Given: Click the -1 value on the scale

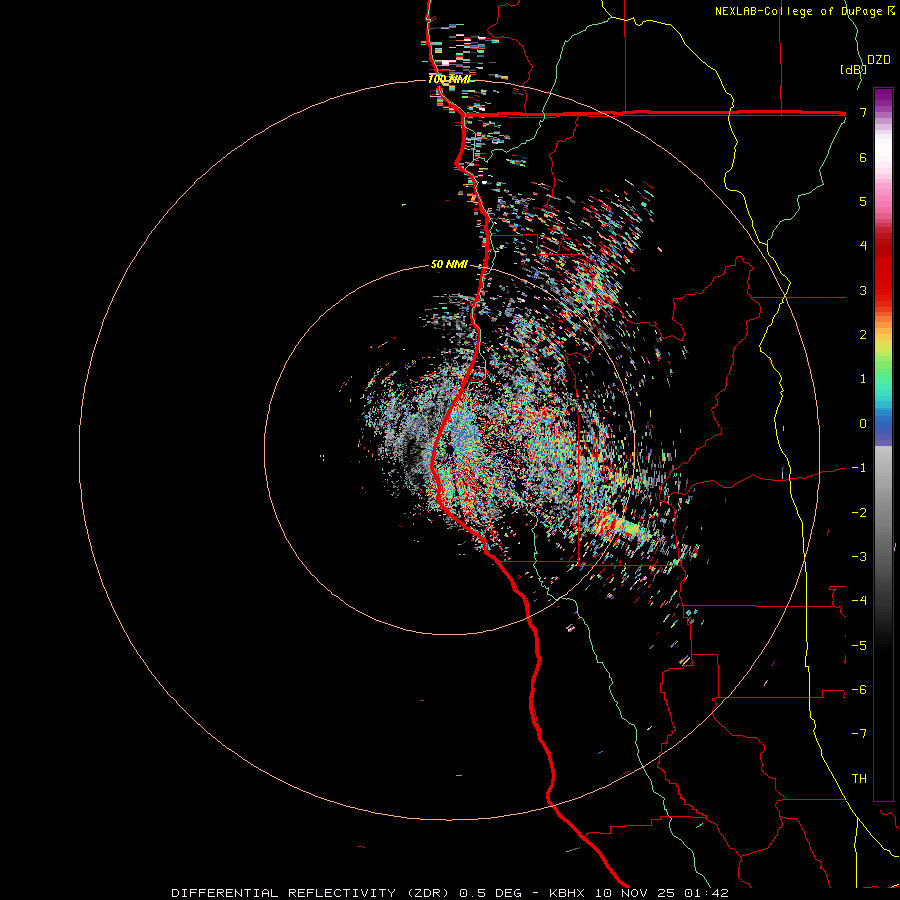Looking at the screenshot, I should [859, 468].
